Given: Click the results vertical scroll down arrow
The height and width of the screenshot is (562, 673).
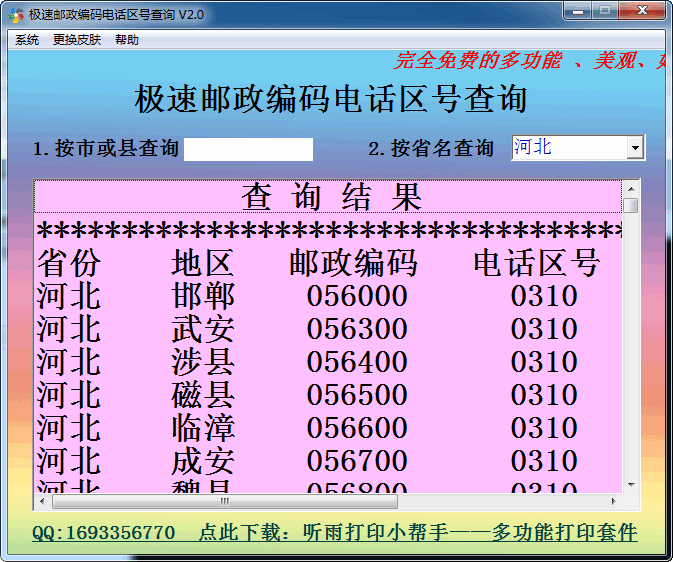Looking at the screenshot, I should (x=631, y=485).
